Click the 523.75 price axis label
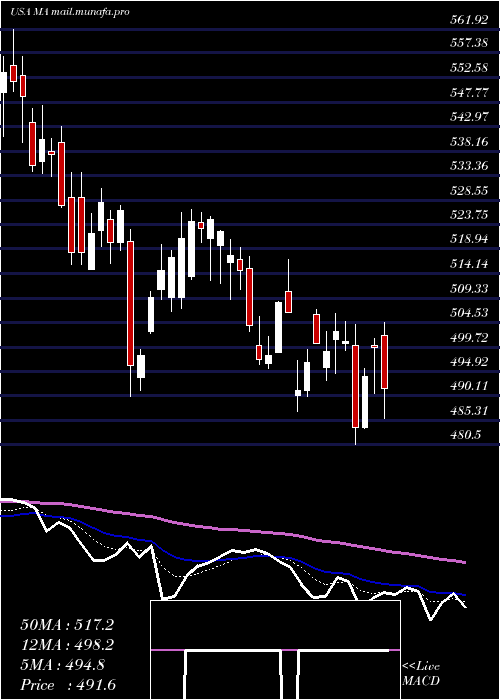Image resolution: width=500 pixels, height=700 pixels. (x=468, y=215)
